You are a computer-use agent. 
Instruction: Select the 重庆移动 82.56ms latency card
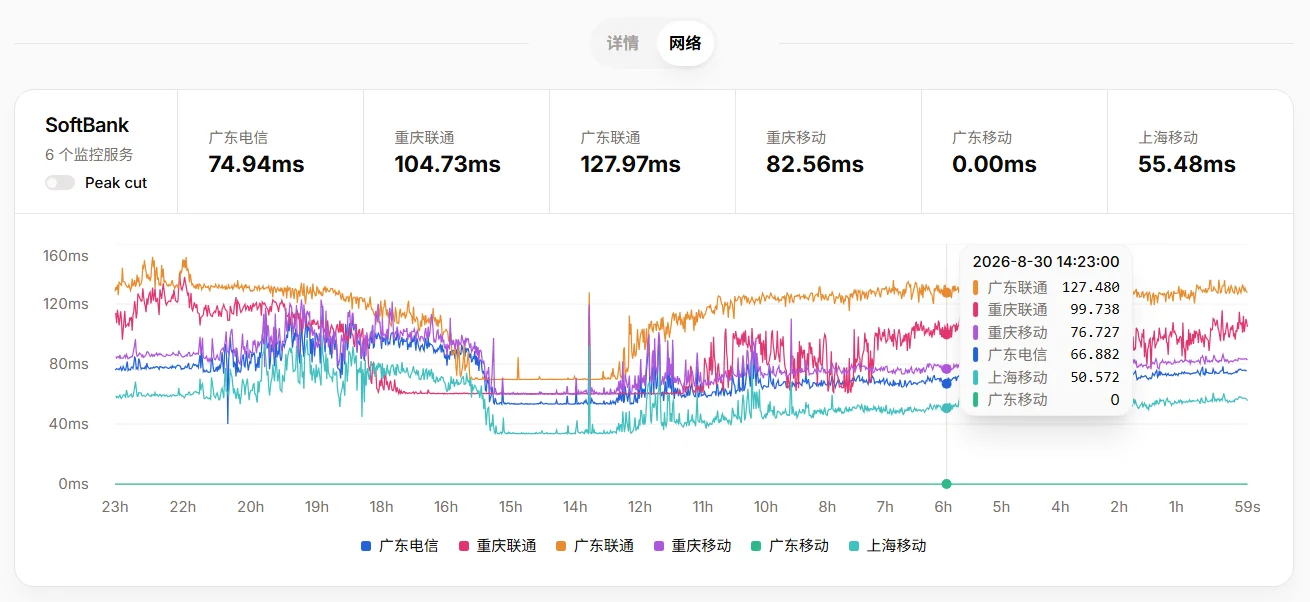pos(828,152)
